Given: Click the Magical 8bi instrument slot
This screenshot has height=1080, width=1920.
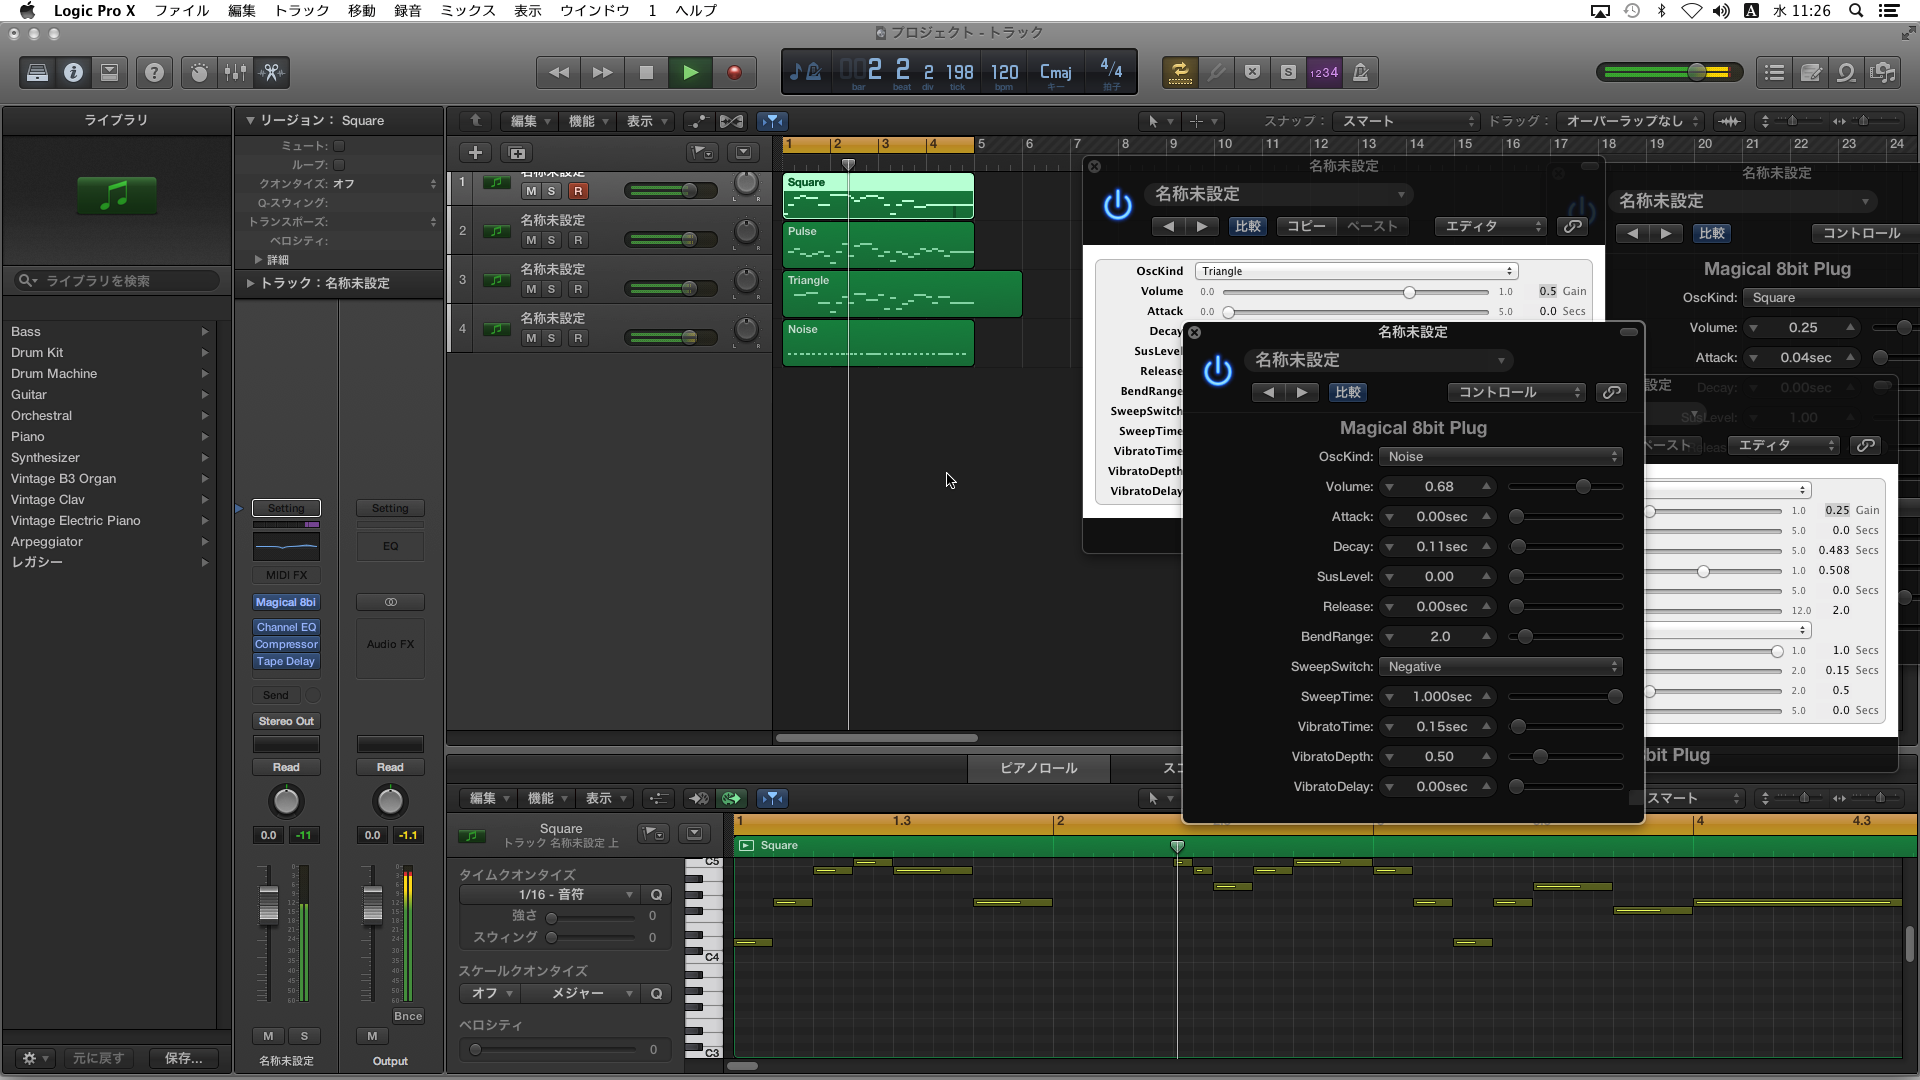Looking at the screenshot, I should [x=286, y=602].
